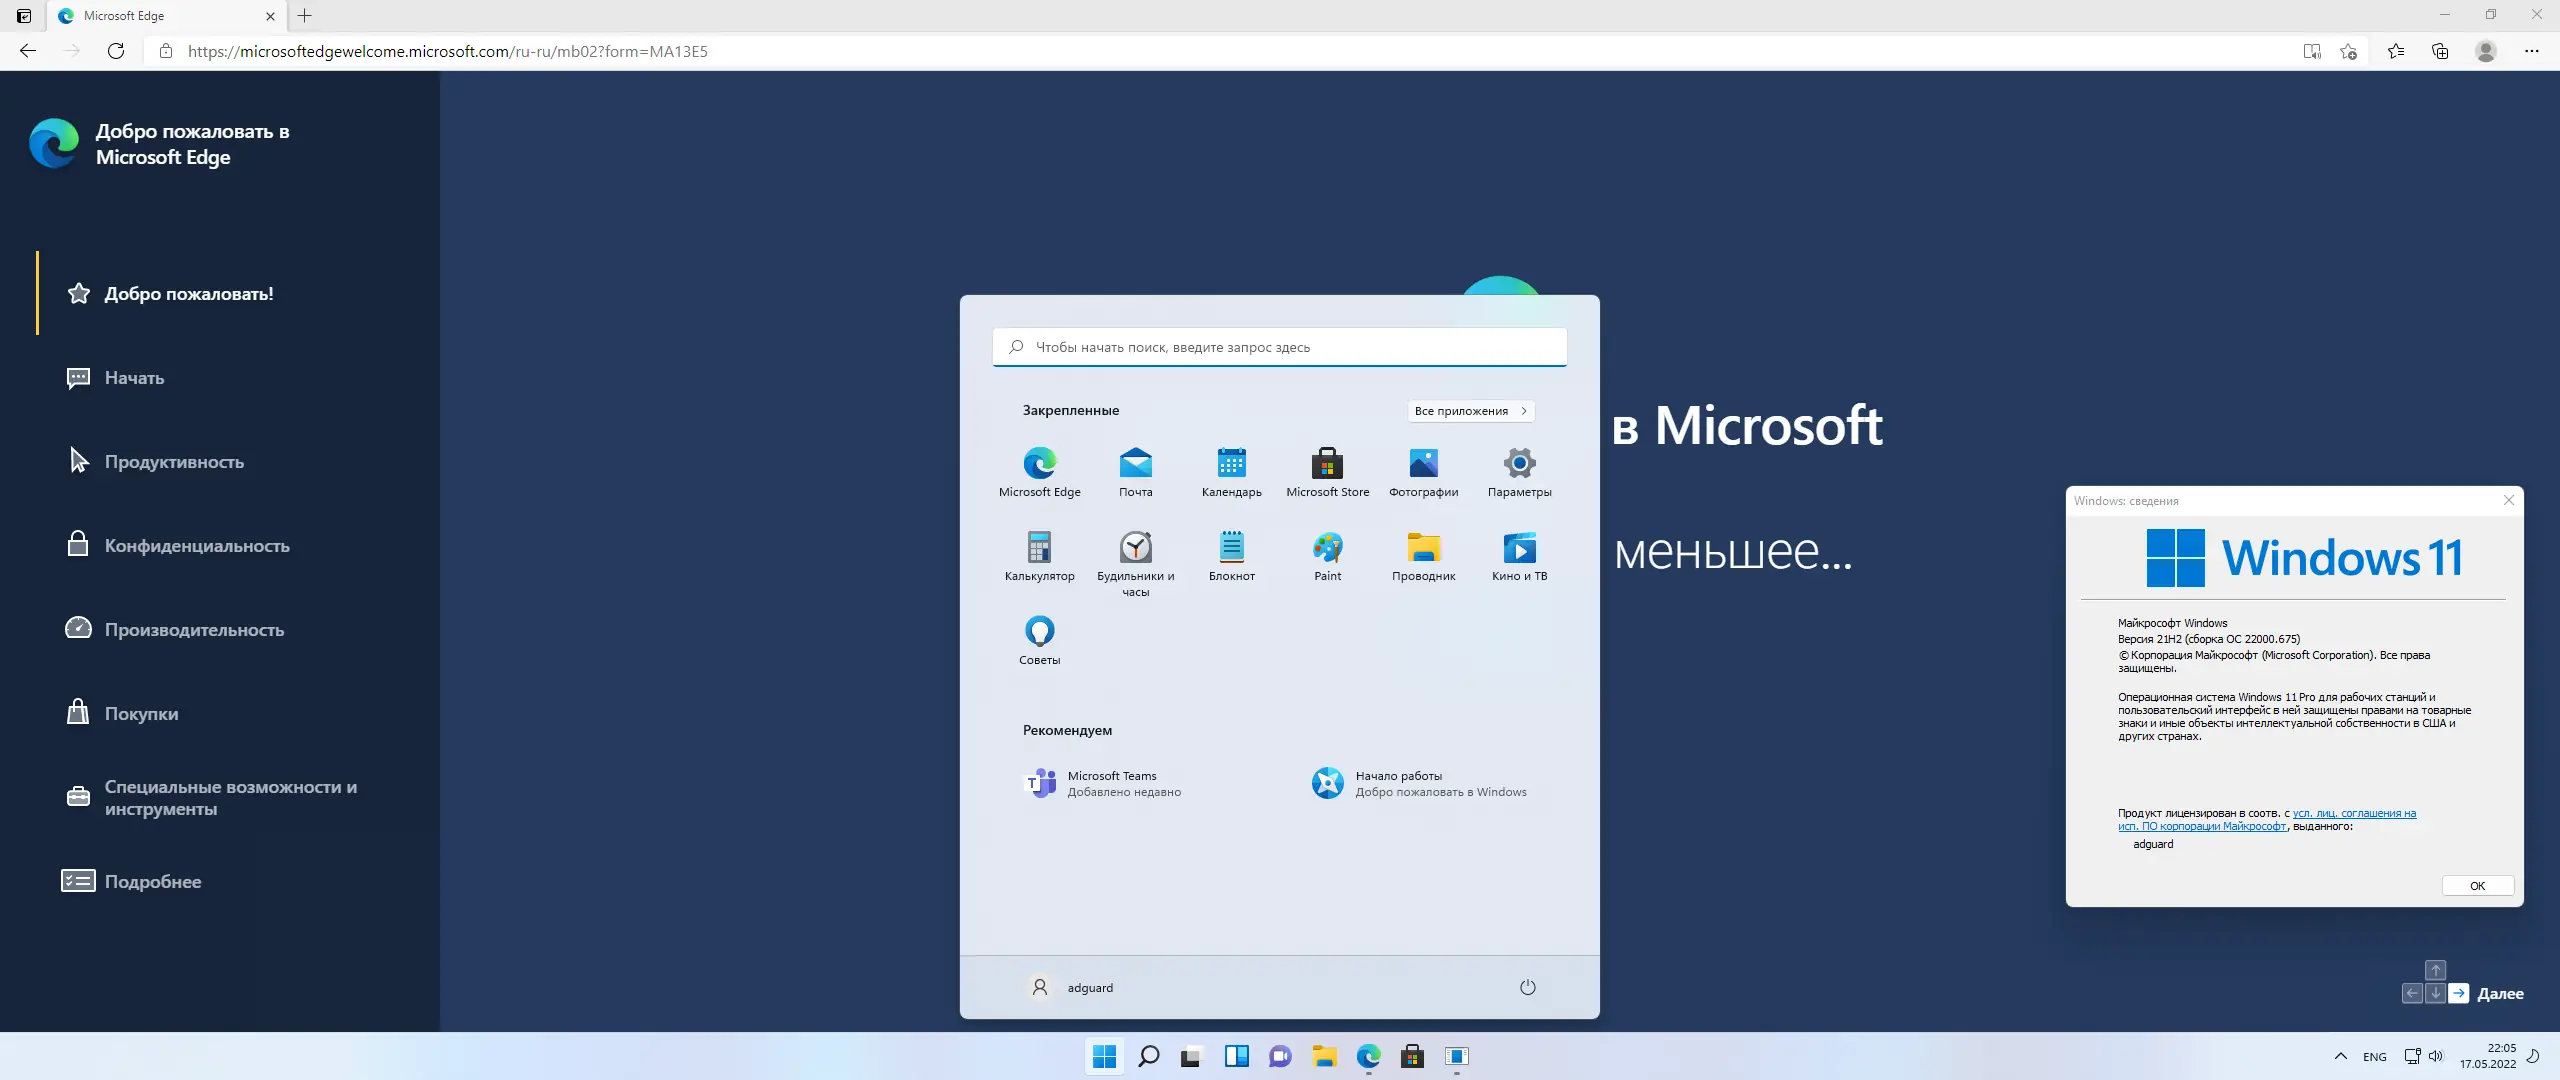This screenshot has height=1080, width=2560.
Task: Open the Почта app
Action: pyautogui.click(x=1135, y=465)
